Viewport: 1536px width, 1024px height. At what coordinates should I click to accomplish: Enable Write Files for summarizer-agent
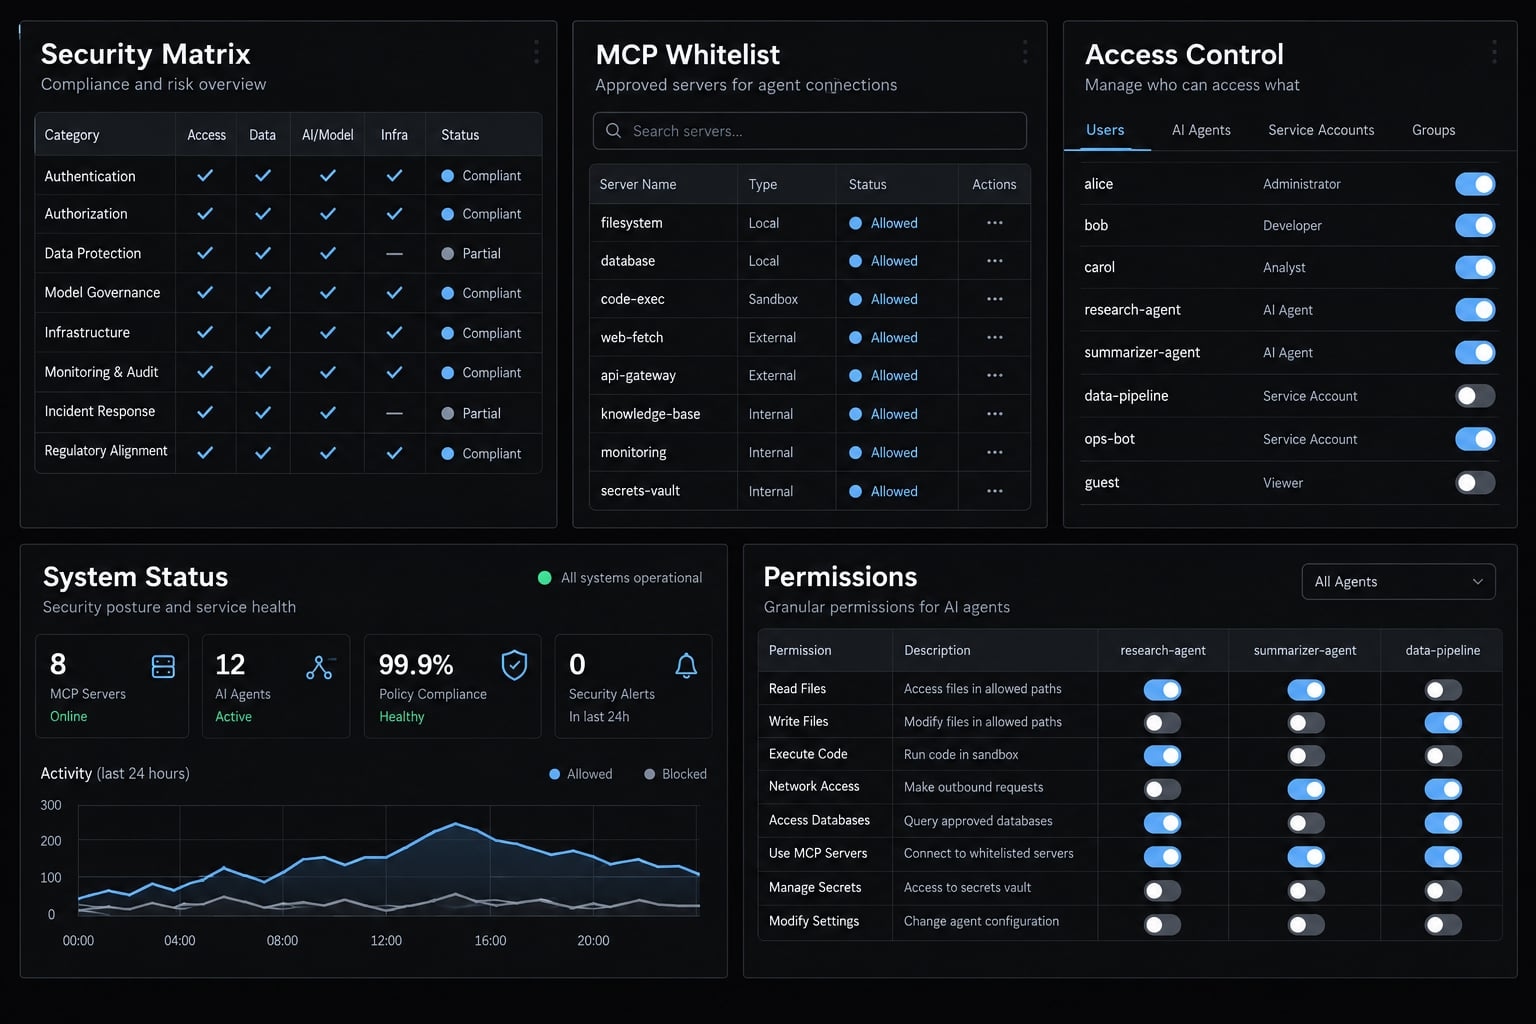[1306, 722]
